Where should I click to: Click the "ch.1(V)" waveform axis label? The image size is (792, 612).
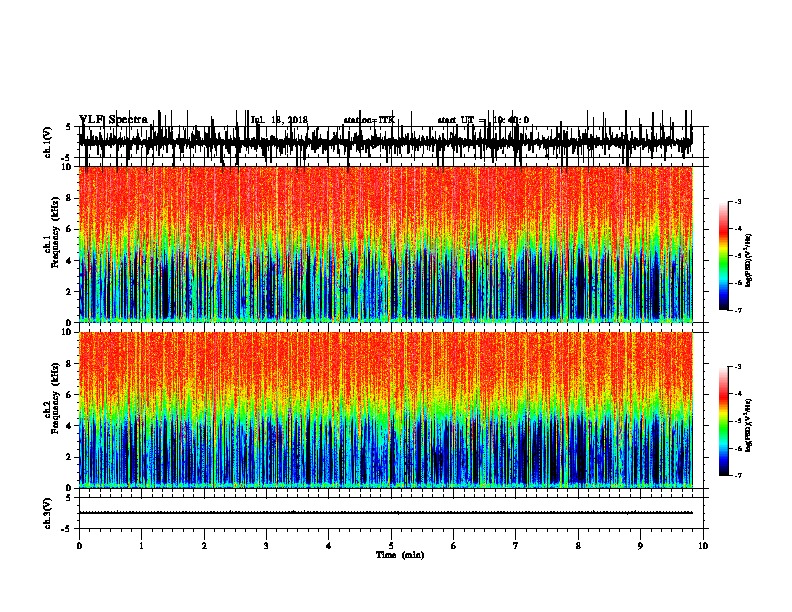pos(47,142)
